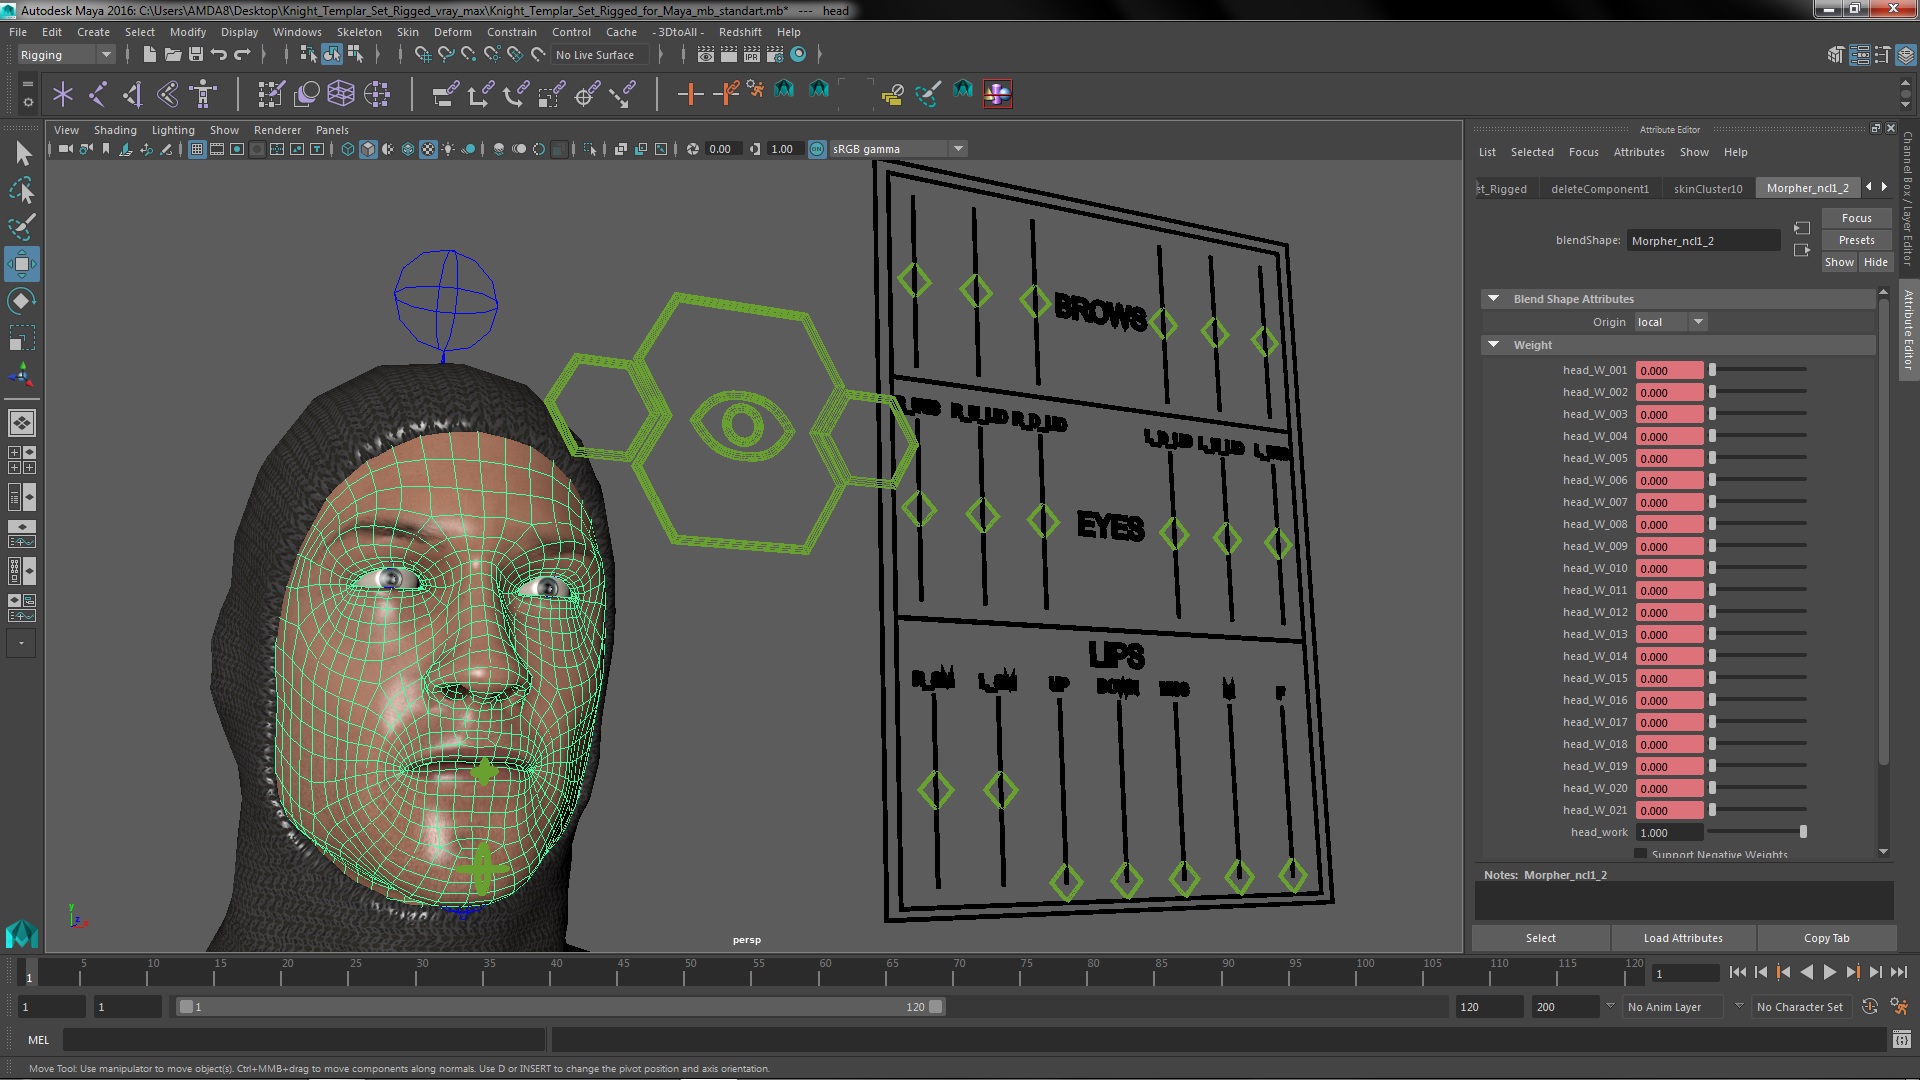Viewport: 1920px width, 1080px height.
Task: Toggle textured display in viewport toolbar
Action: point(428,149)
